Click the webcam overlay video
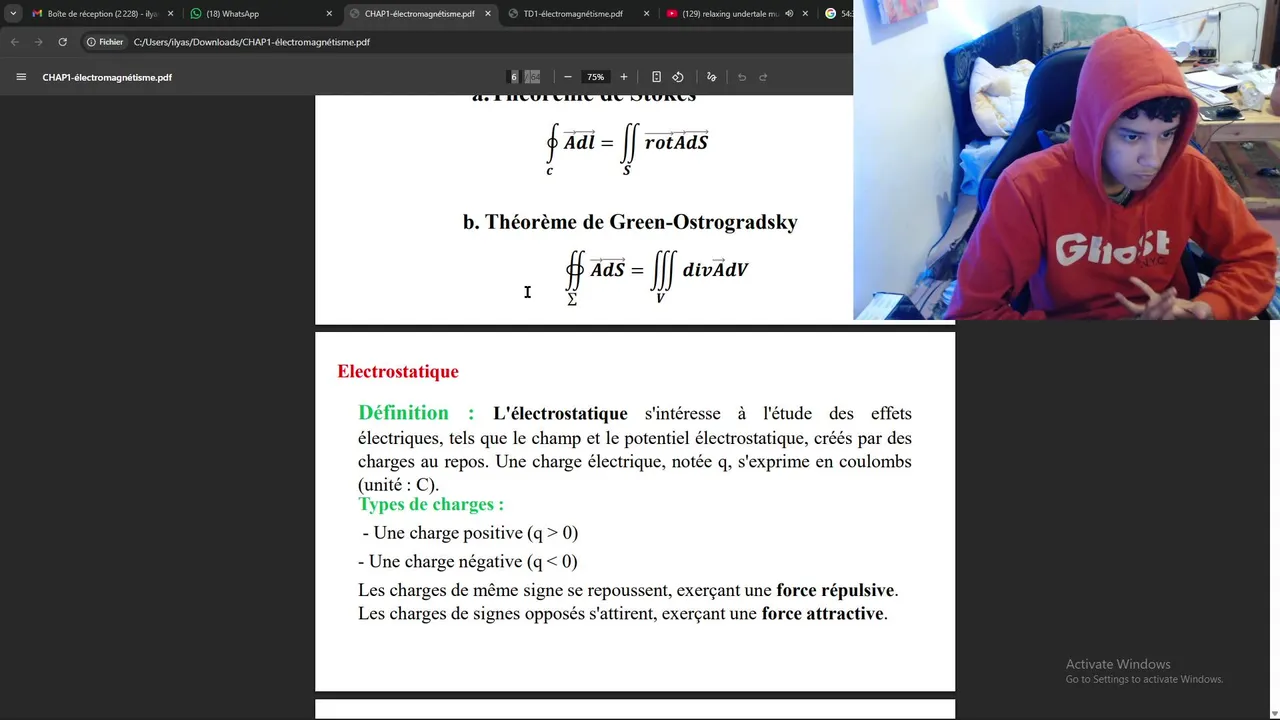This screenshot has height=720, width=1280. [x=1066, y=160]
